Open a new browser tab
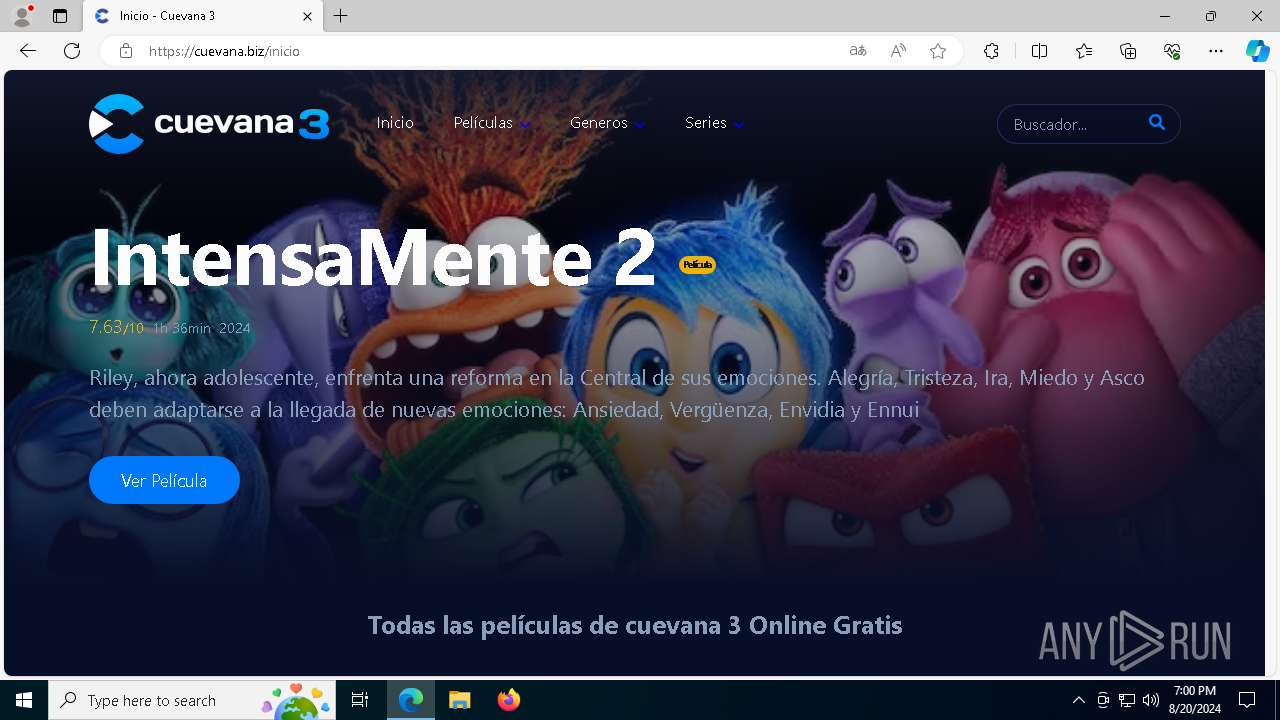1280x720 pixels. point(341,16)
